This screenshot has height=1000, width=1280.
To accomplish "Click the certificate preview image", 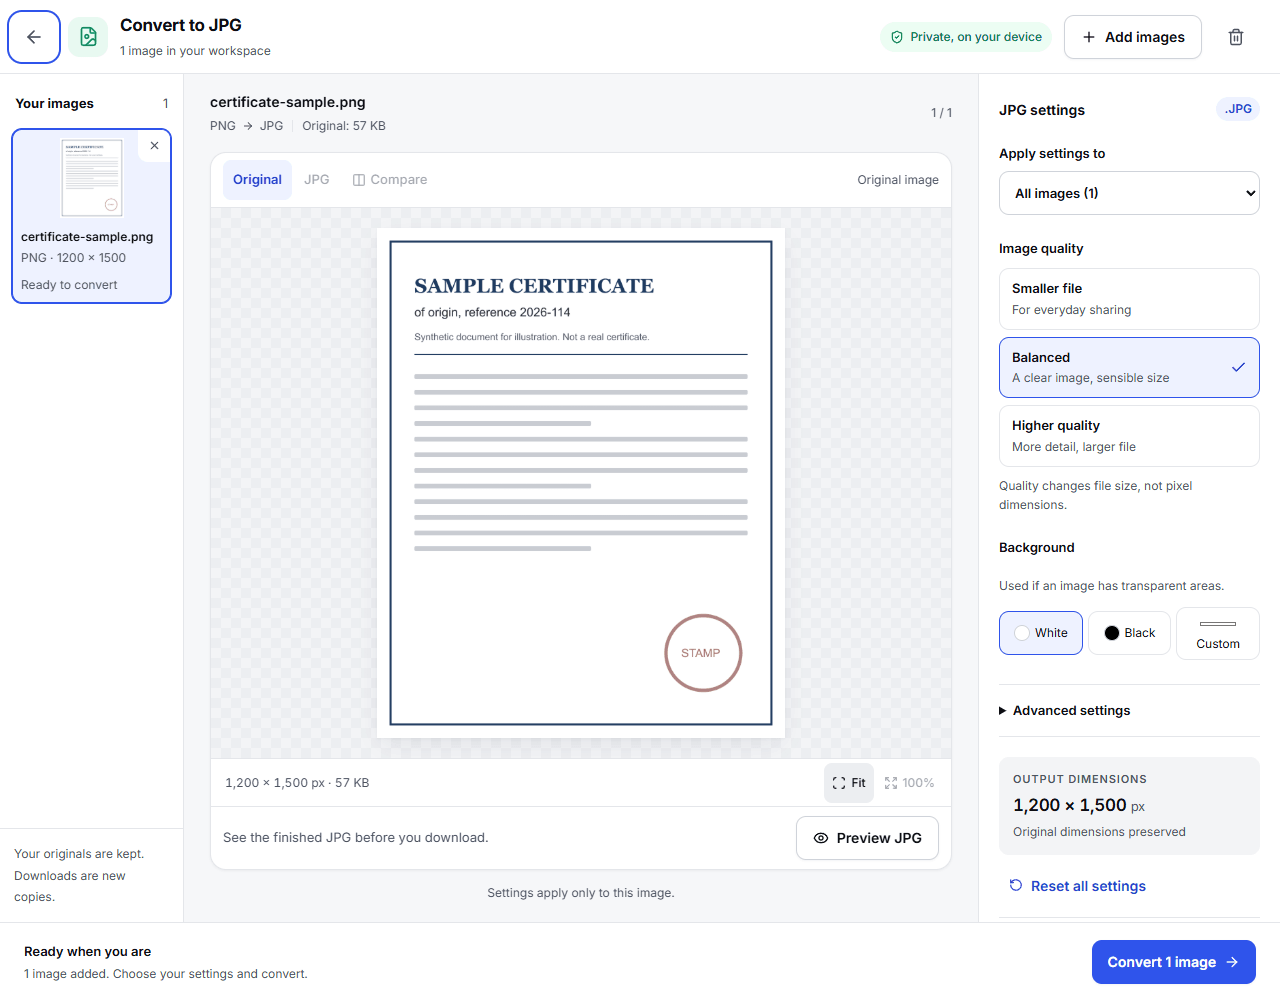I will 581,483.
